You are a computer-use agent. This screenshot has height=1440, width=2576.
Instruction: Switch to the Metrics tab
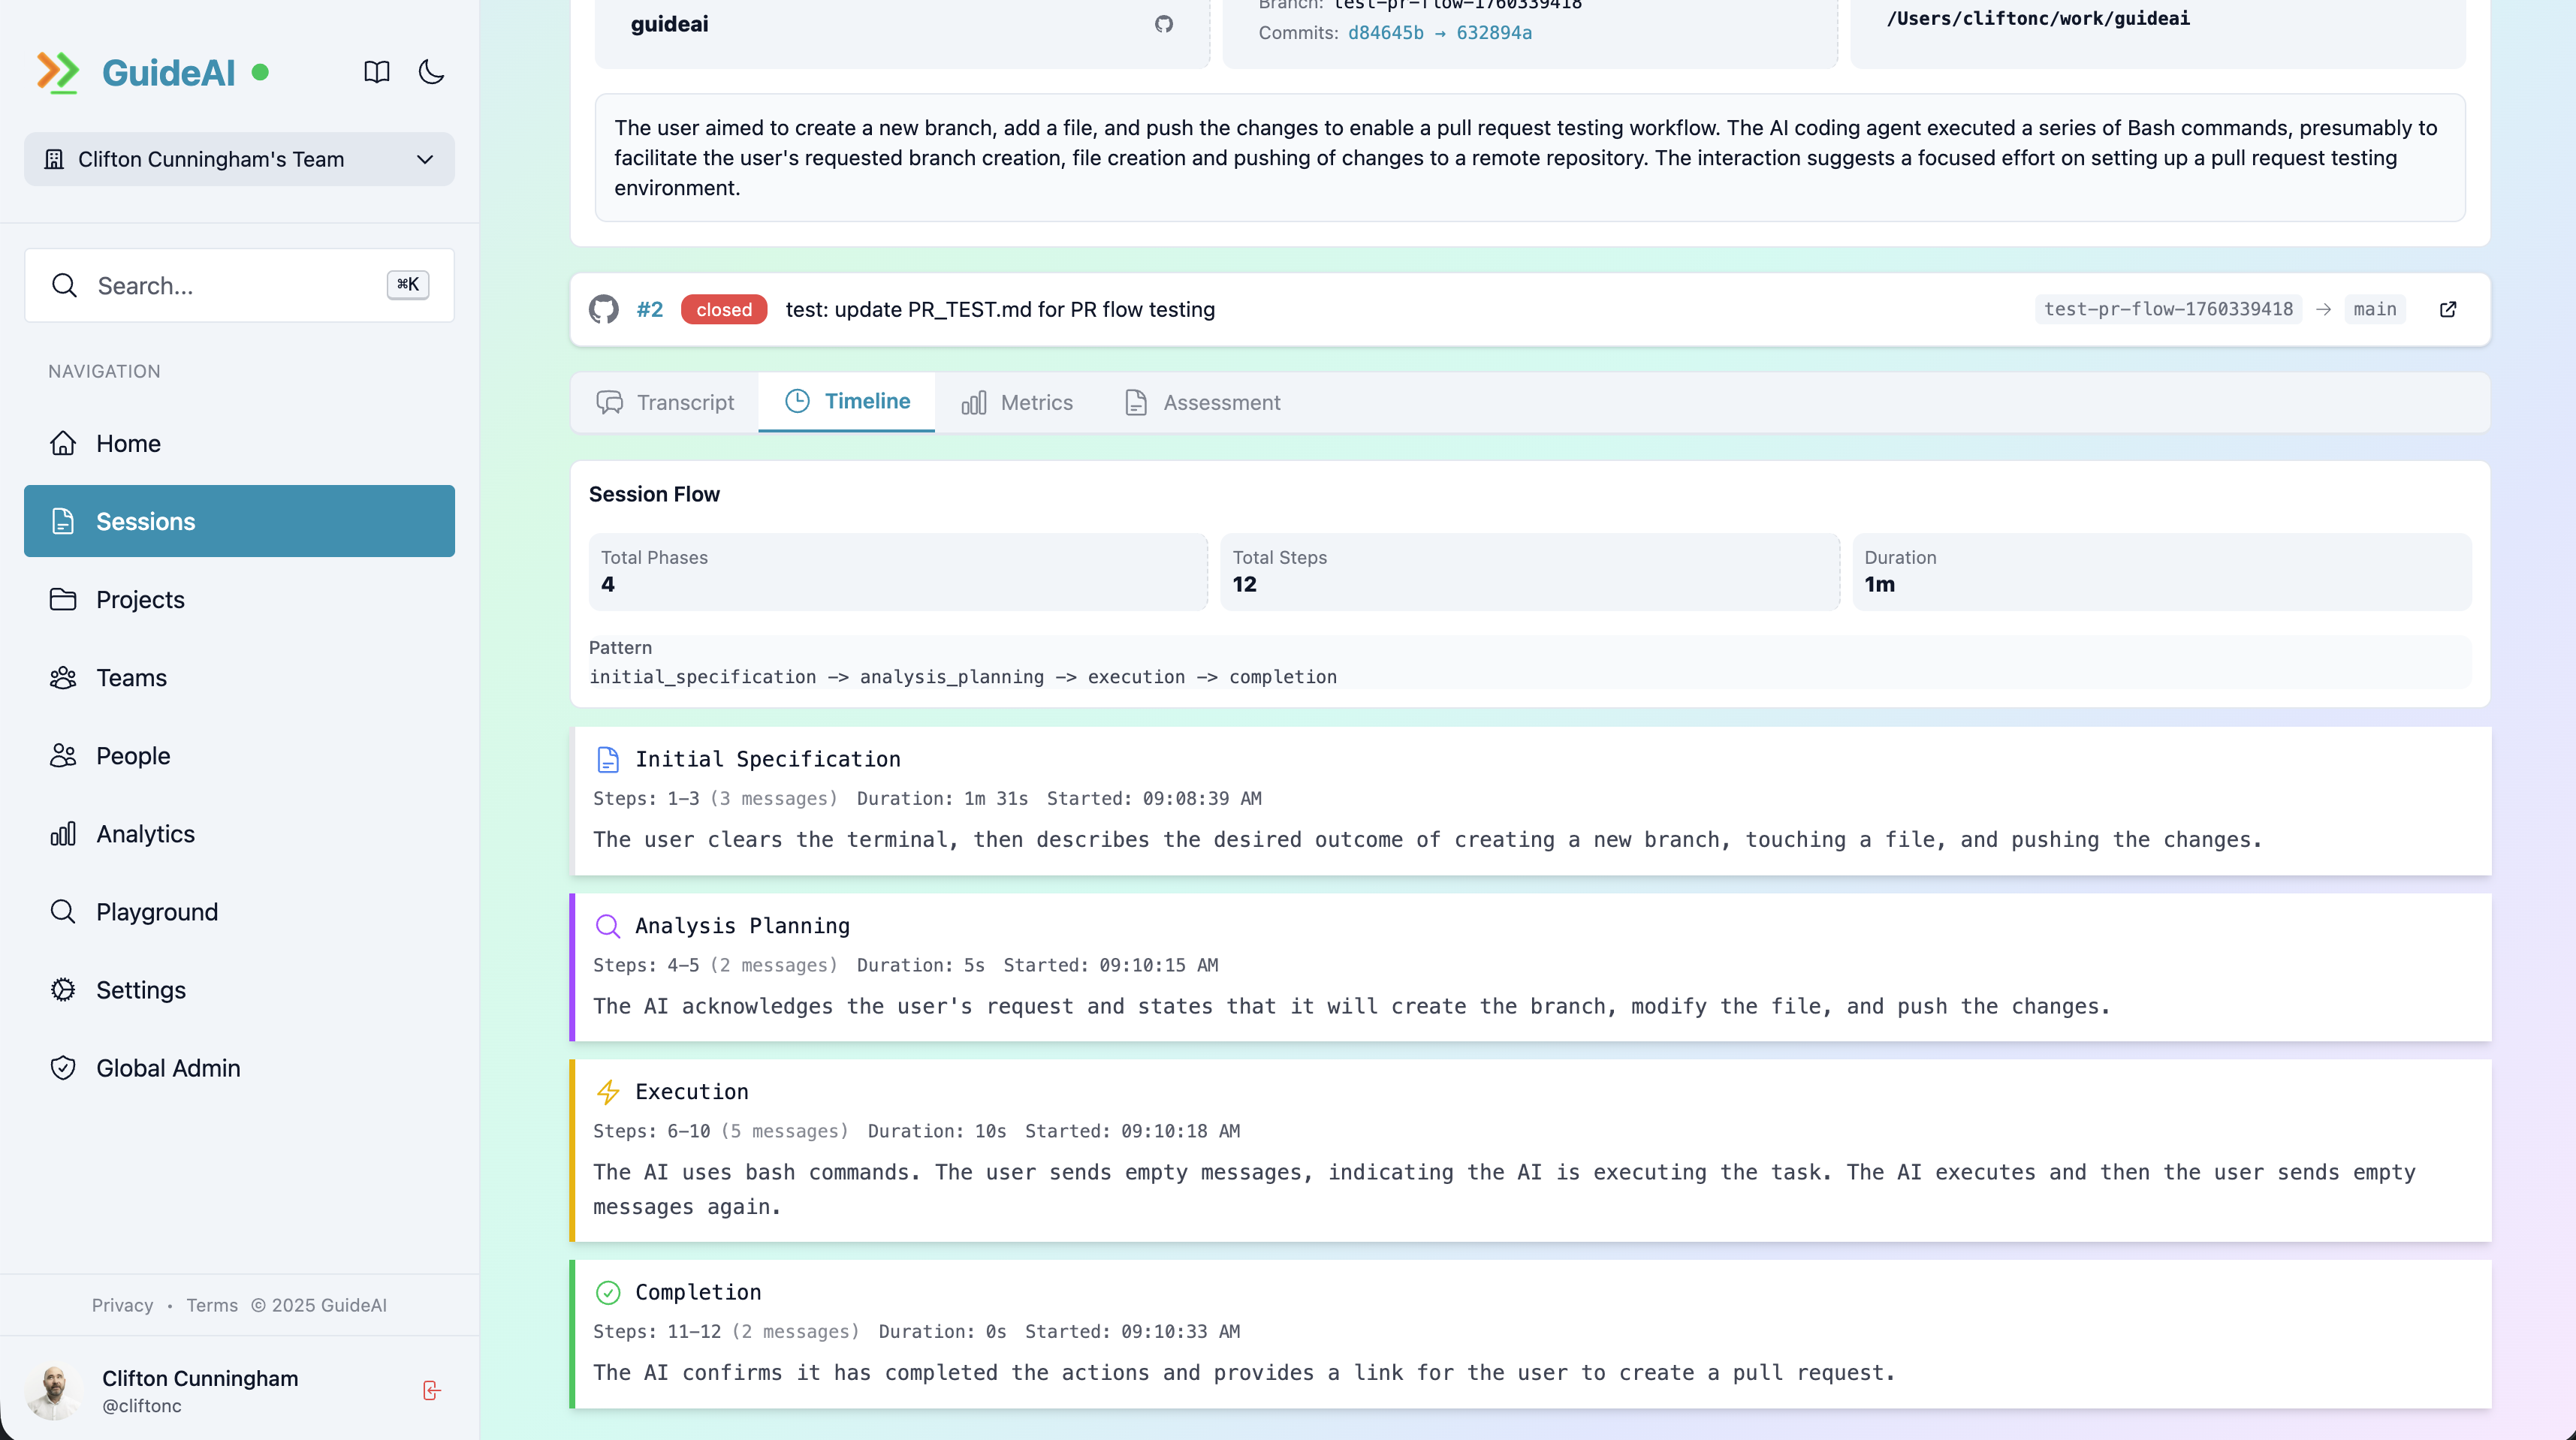coord(1017,402)
